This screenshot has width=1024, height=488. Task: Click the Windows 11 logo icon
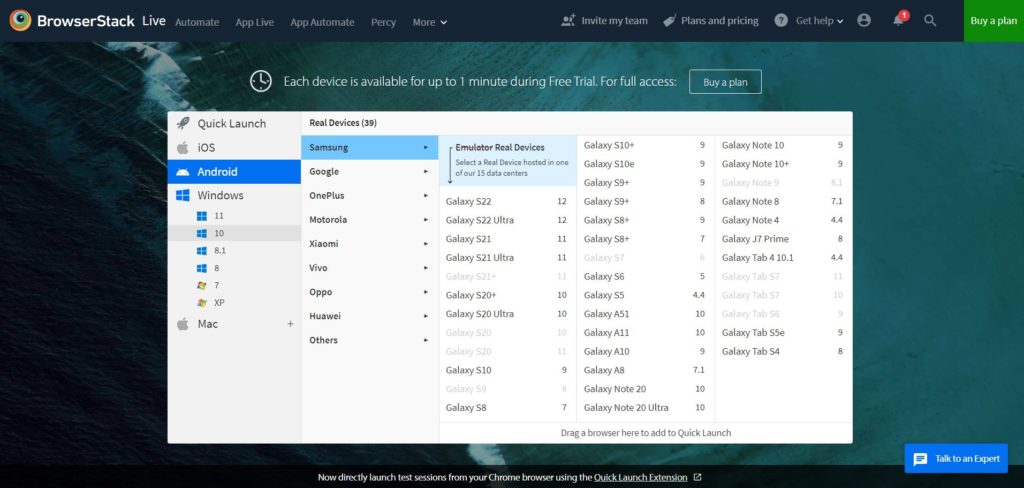pyautogui.click(x=202, y=216)
